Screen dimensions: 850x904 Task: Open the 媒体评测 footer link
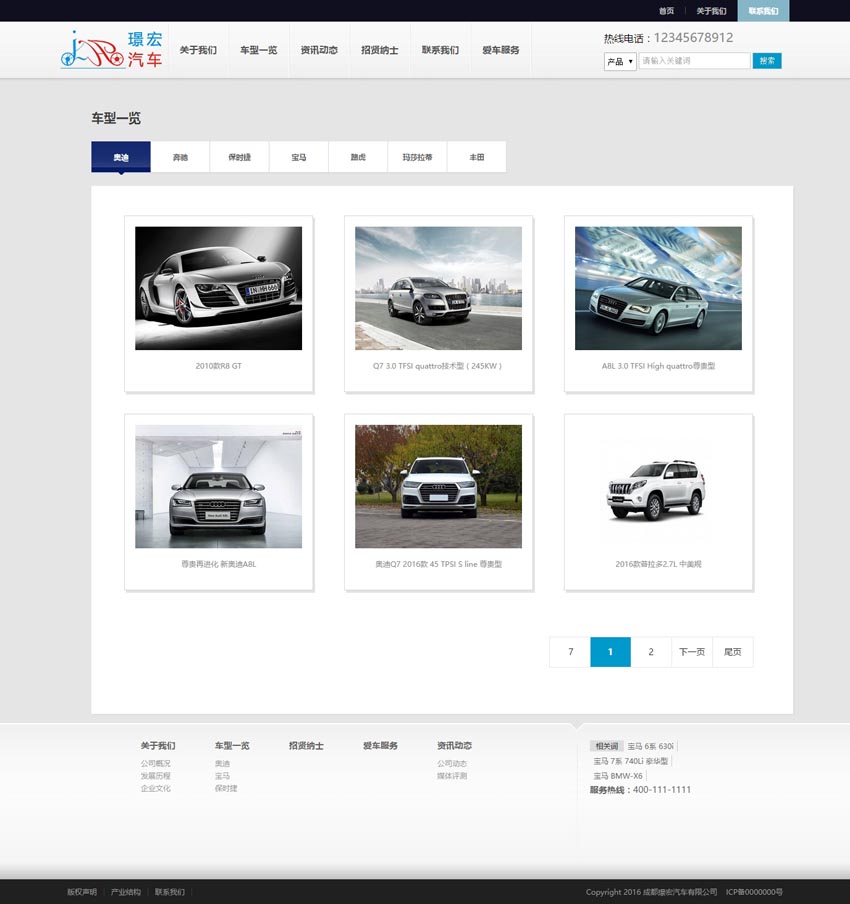coord(452,776)
